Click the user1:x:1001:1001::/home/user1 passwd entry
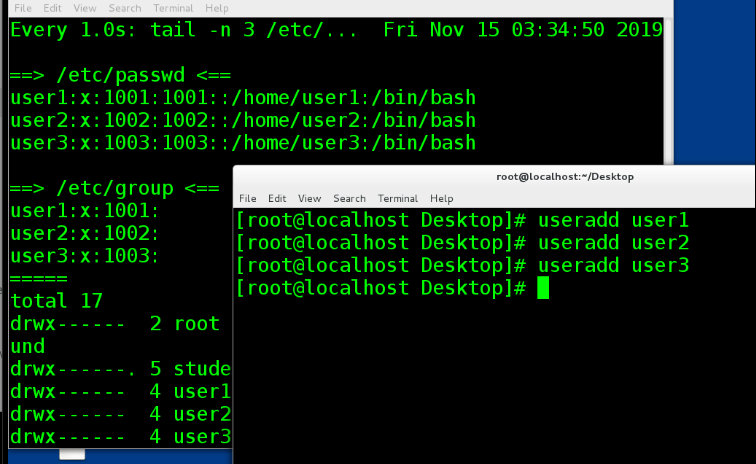This screenshot has width=756, height=464. pos(243,98)
